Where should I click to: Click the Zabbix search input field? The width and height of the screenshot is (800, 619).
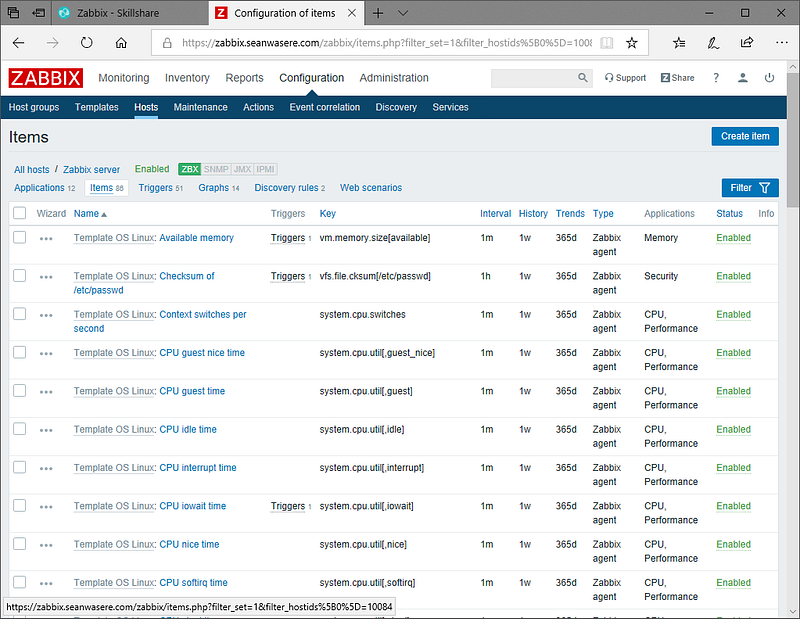tap(534, 78)
